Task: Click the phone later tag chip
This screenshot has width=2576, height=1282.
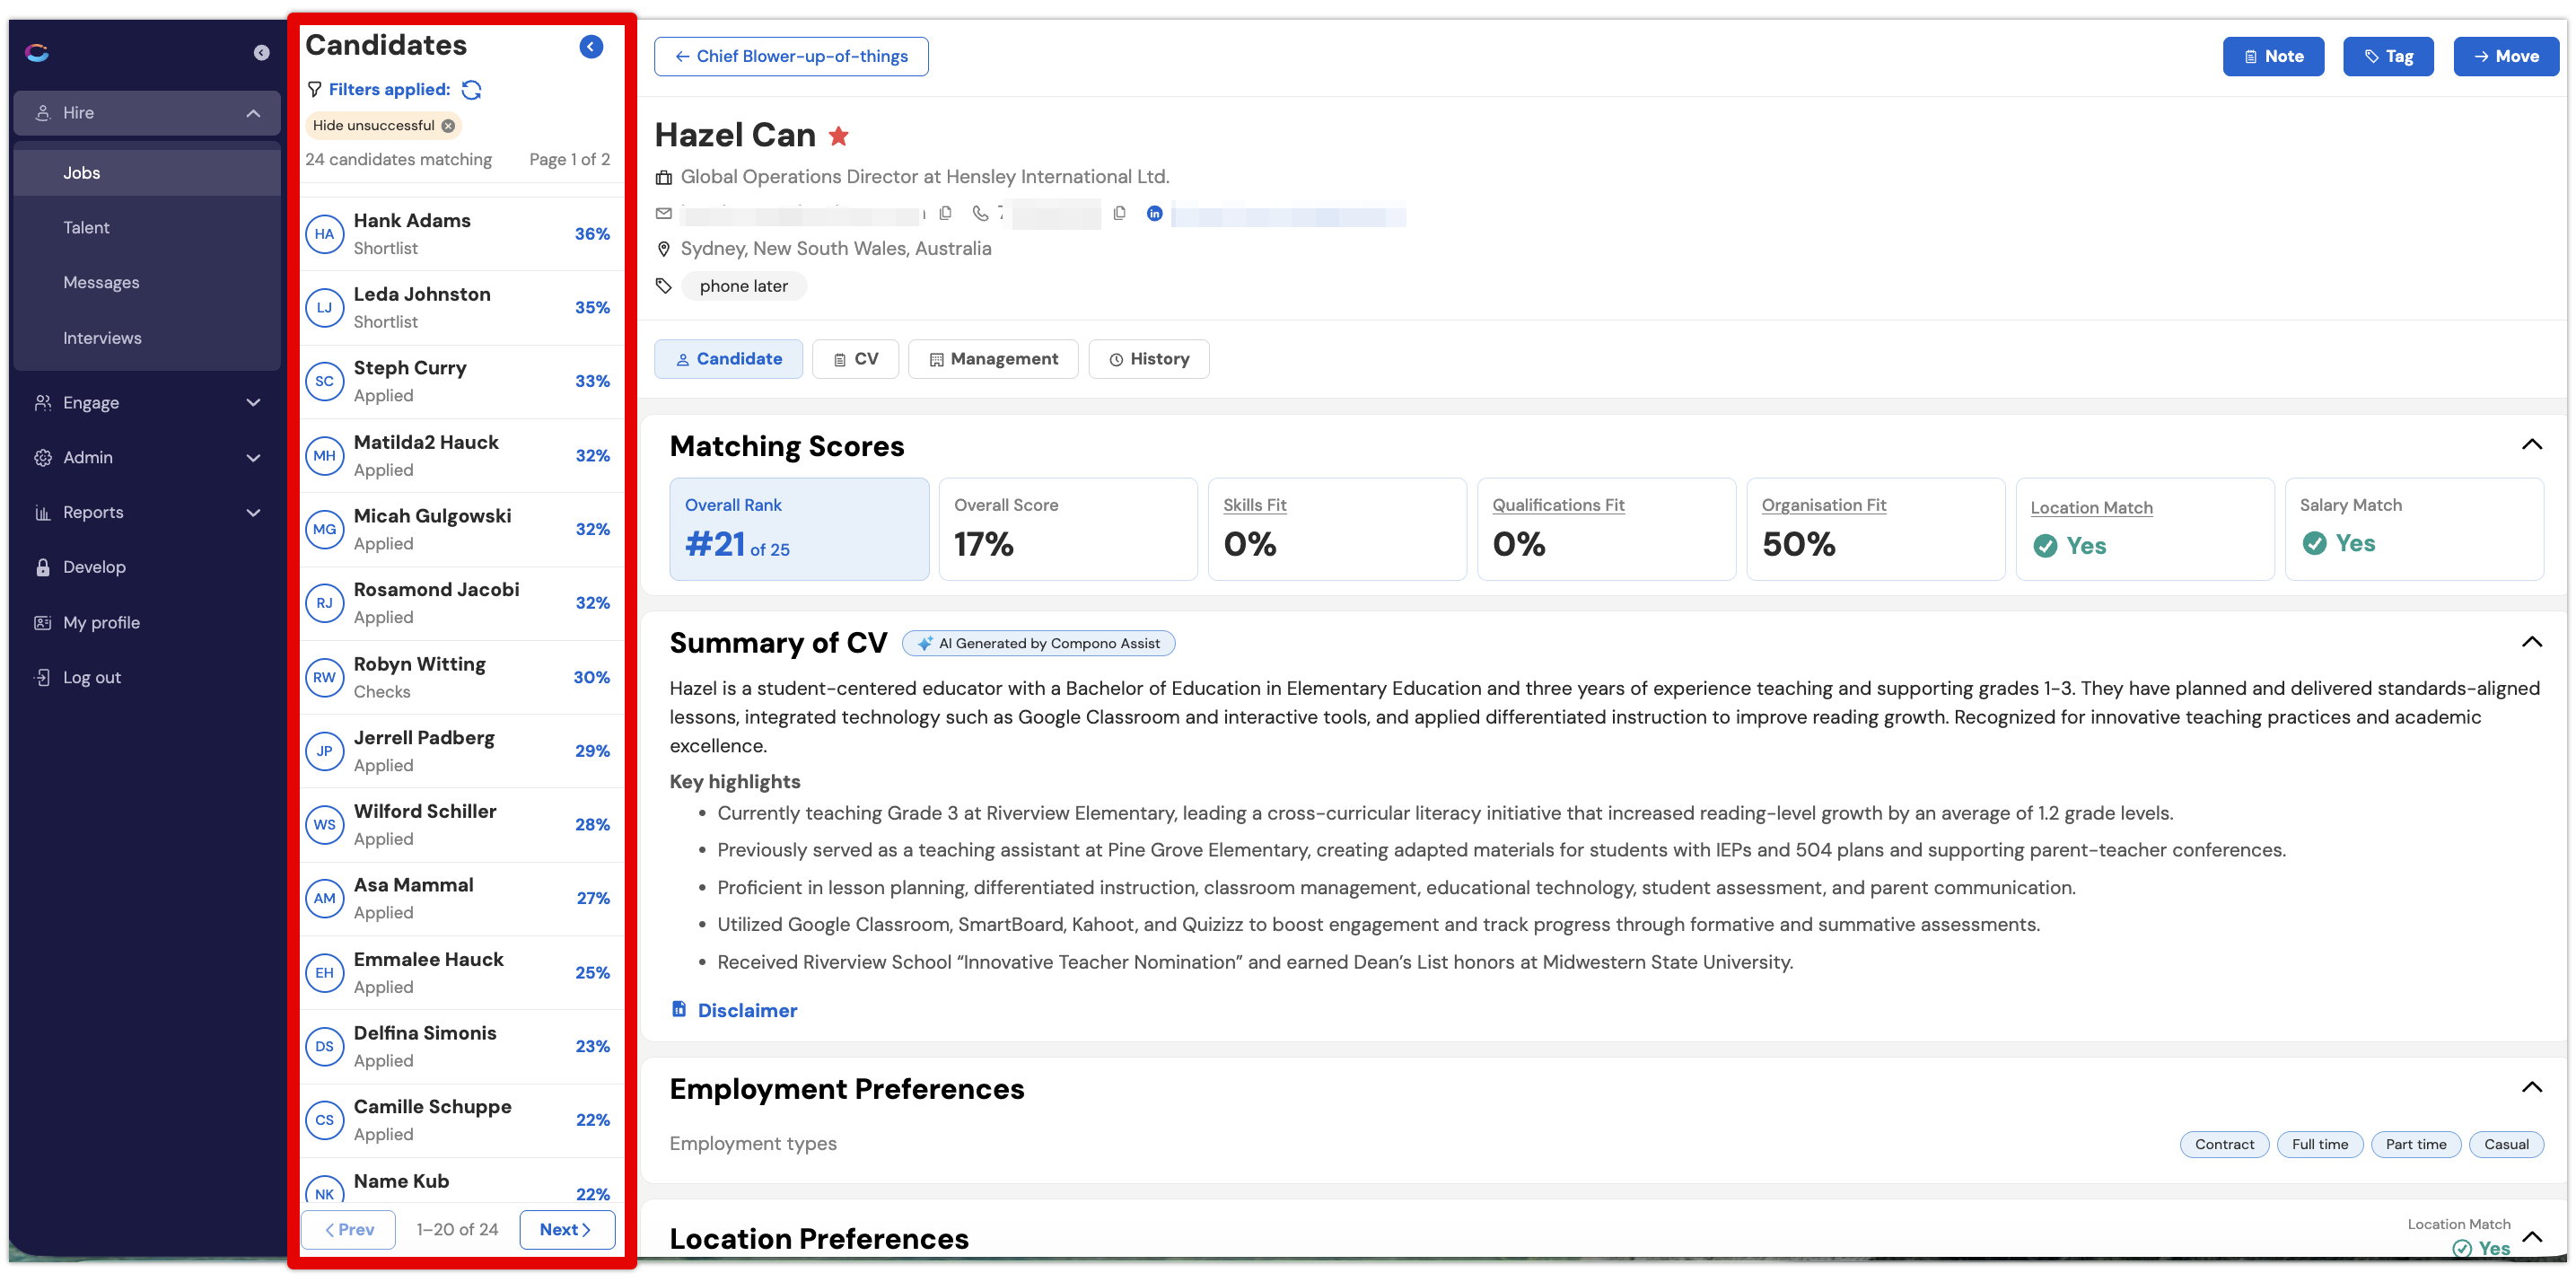Action: click(x=743, y=287)
